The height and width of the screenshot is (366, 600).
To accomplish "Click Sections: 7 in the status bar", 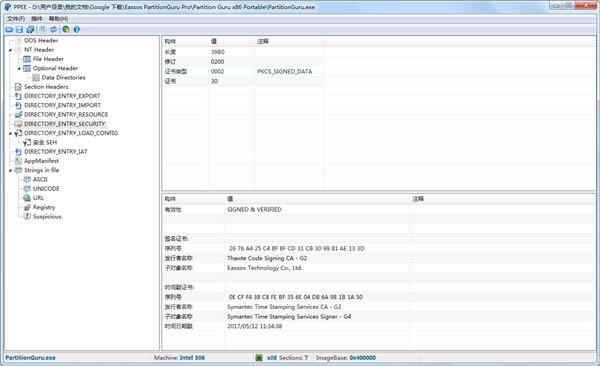I will (293, 358).
